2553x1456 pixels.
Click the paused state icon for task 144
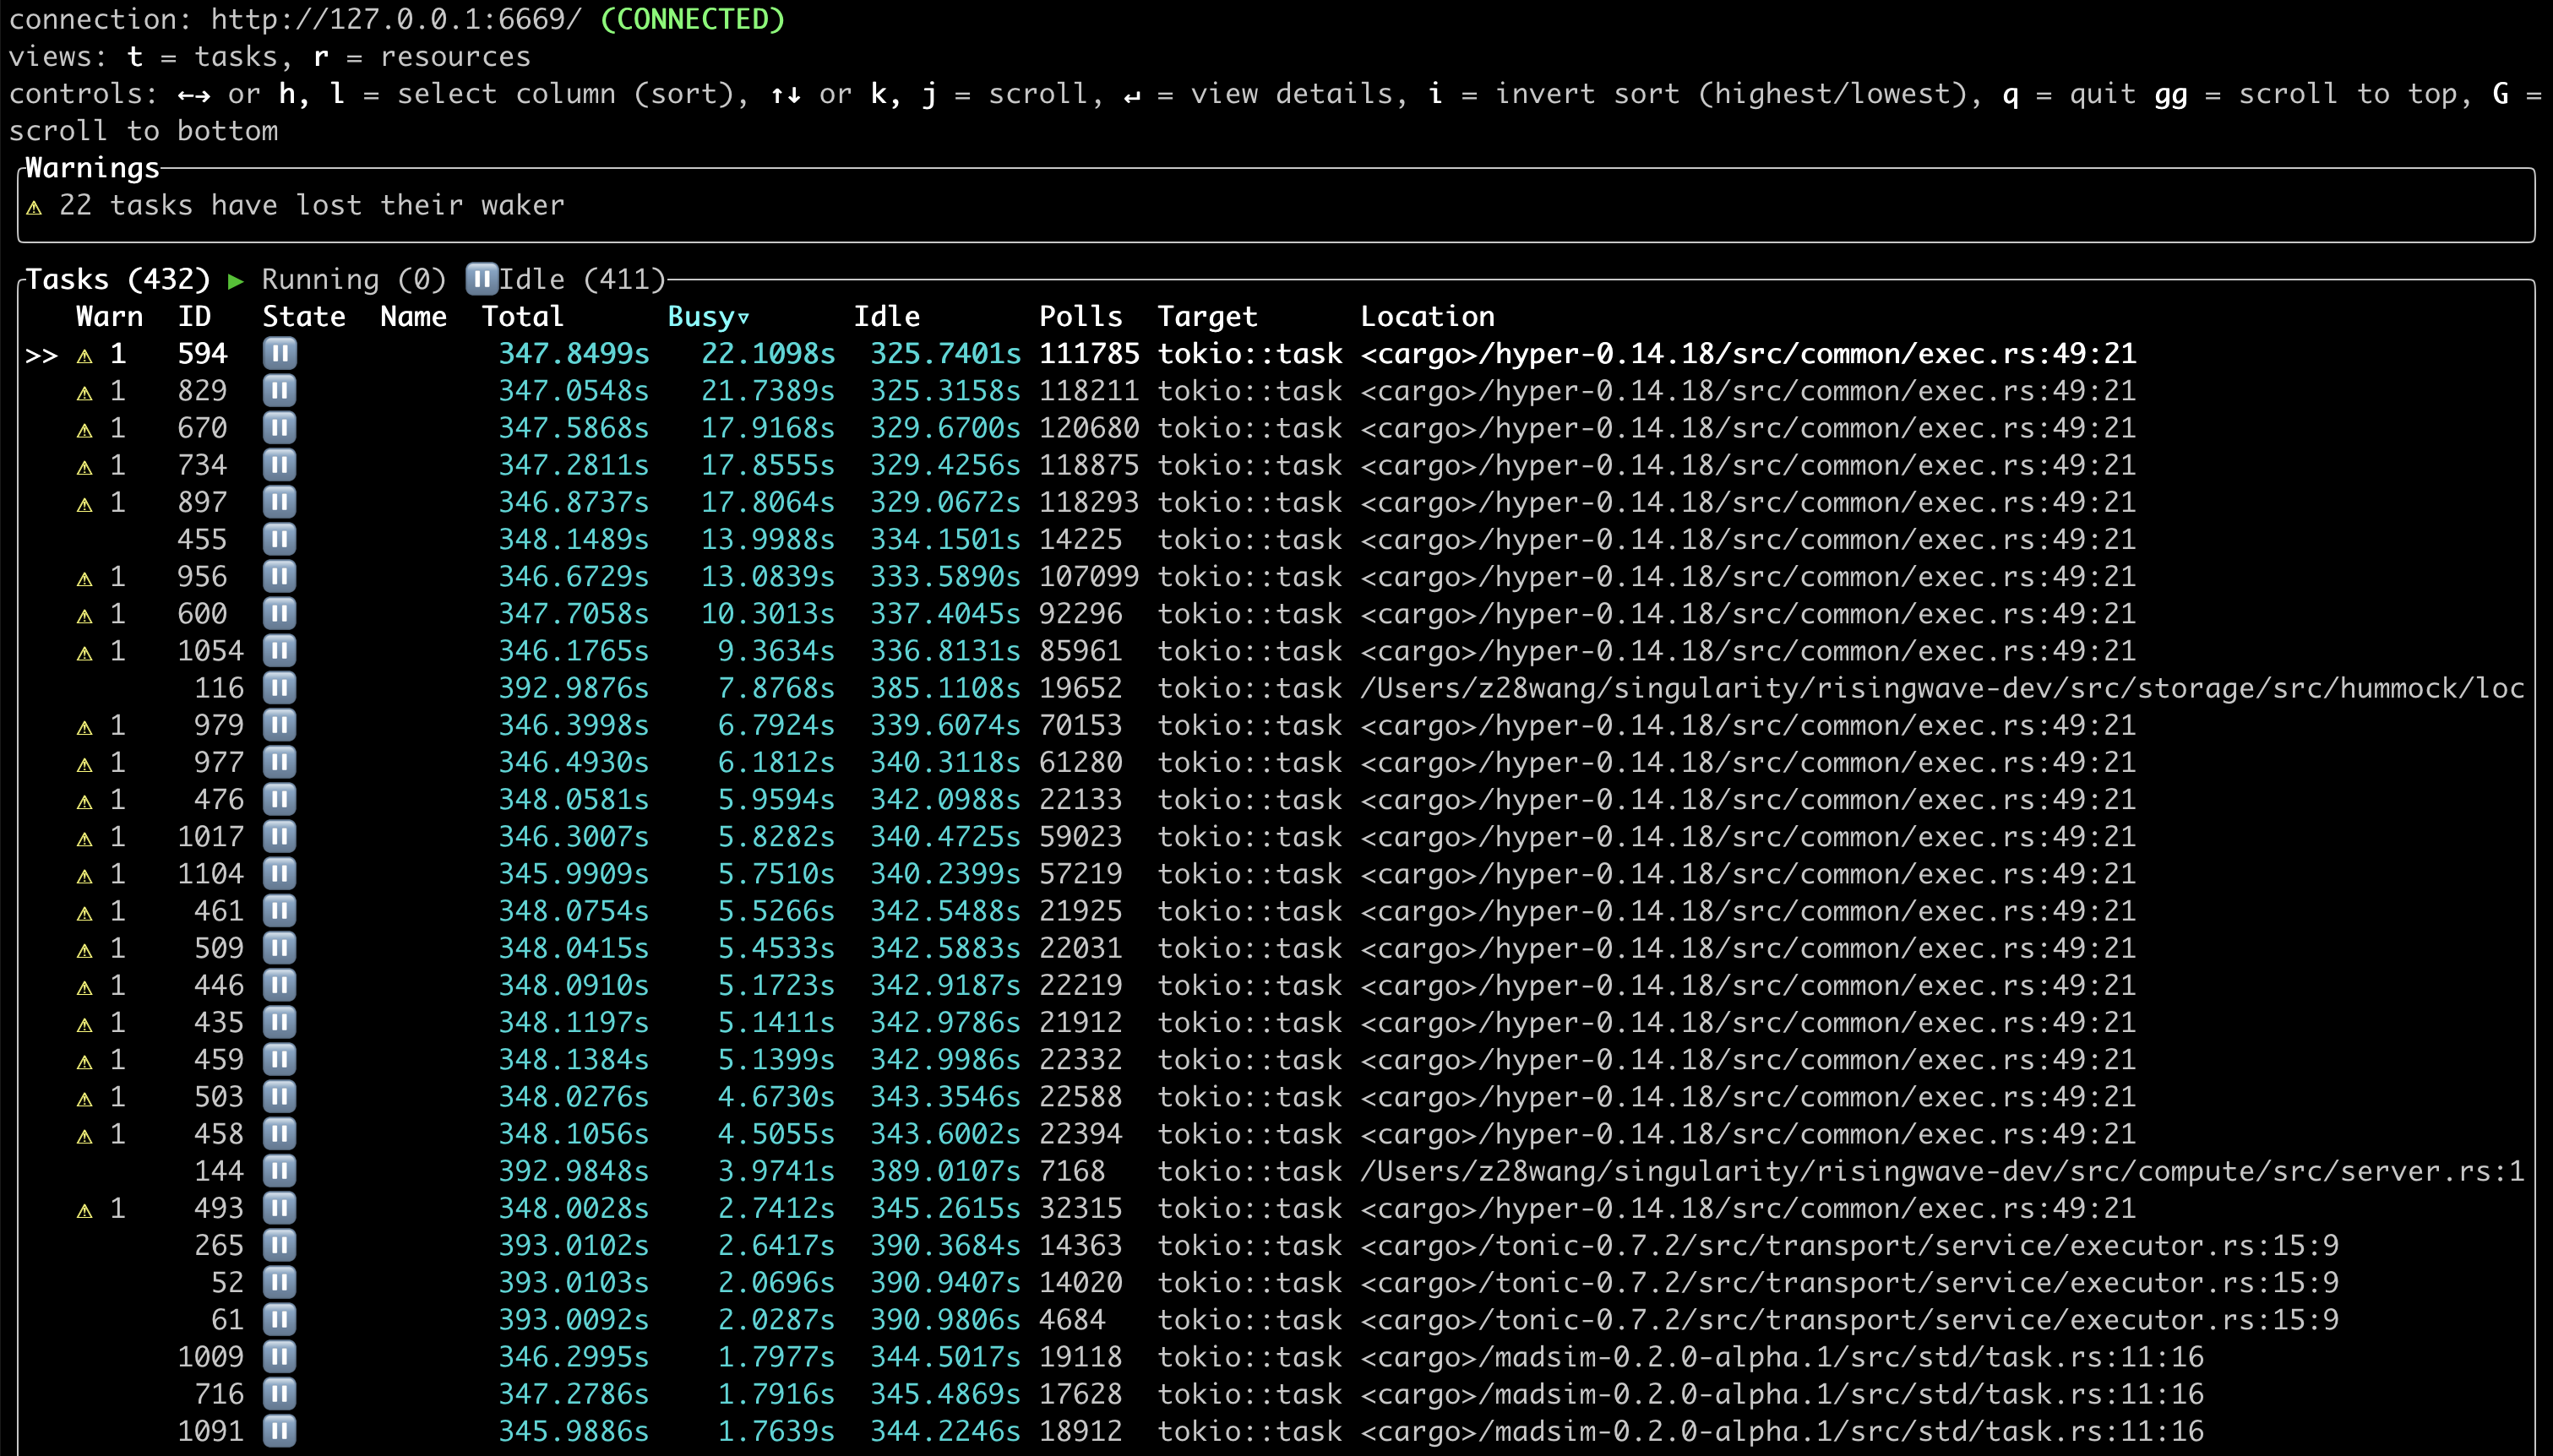pyautogui.click(x=279, y=1171)
